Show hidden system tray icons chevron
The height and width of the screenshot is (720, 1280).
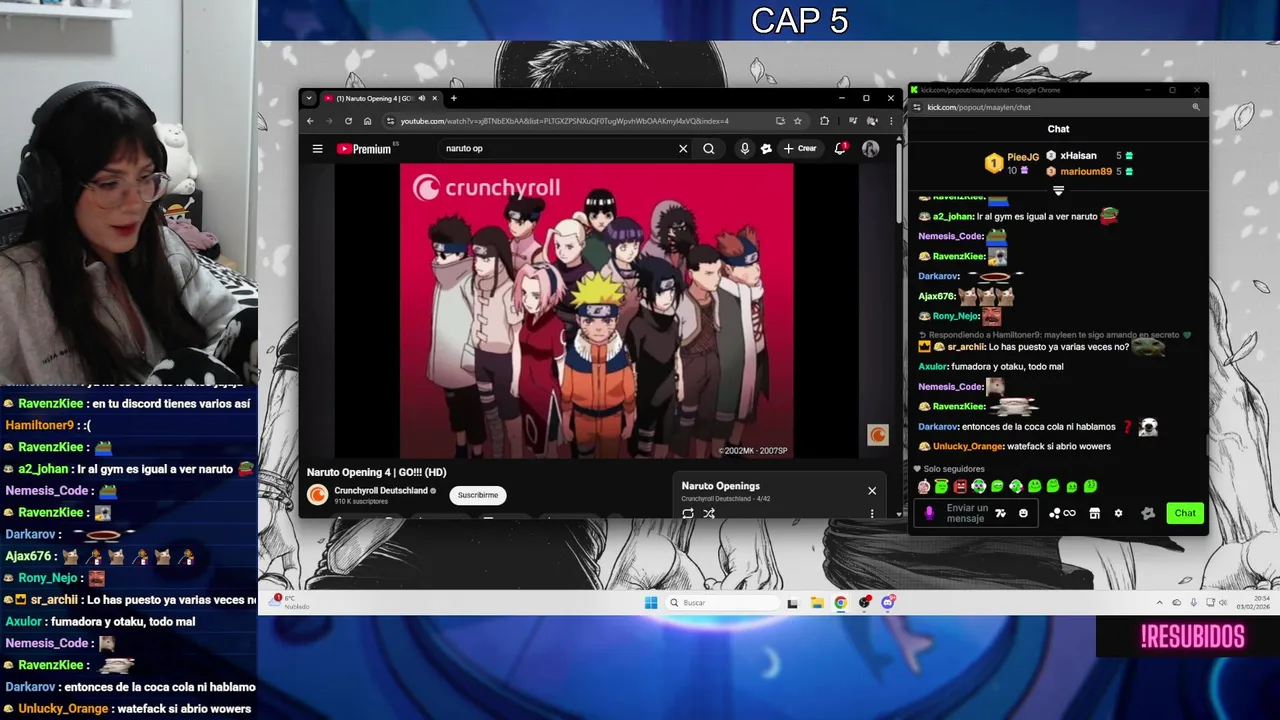[x=1160, y=603]
